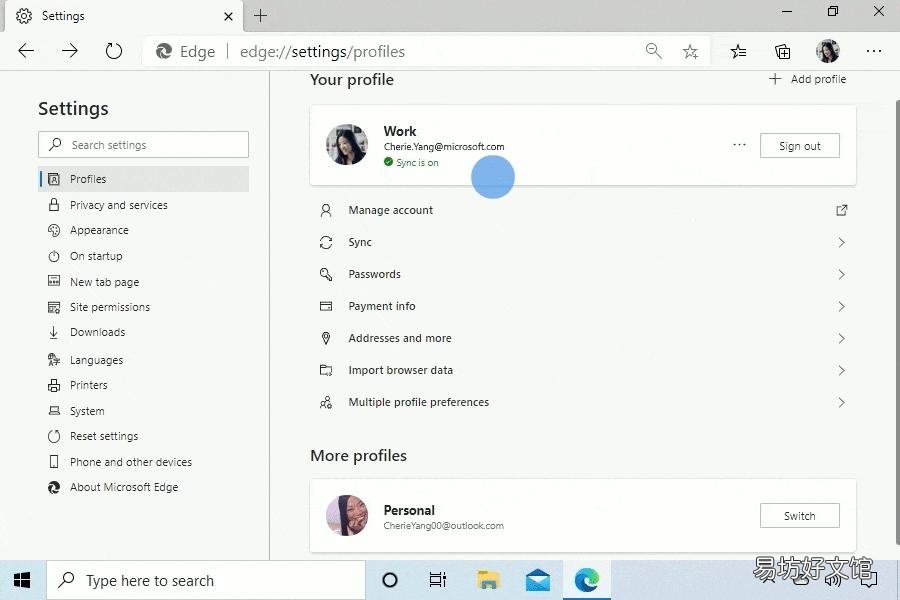900x600 pixels.
Task: Click the taskbar search box
Action: [205, 580]
